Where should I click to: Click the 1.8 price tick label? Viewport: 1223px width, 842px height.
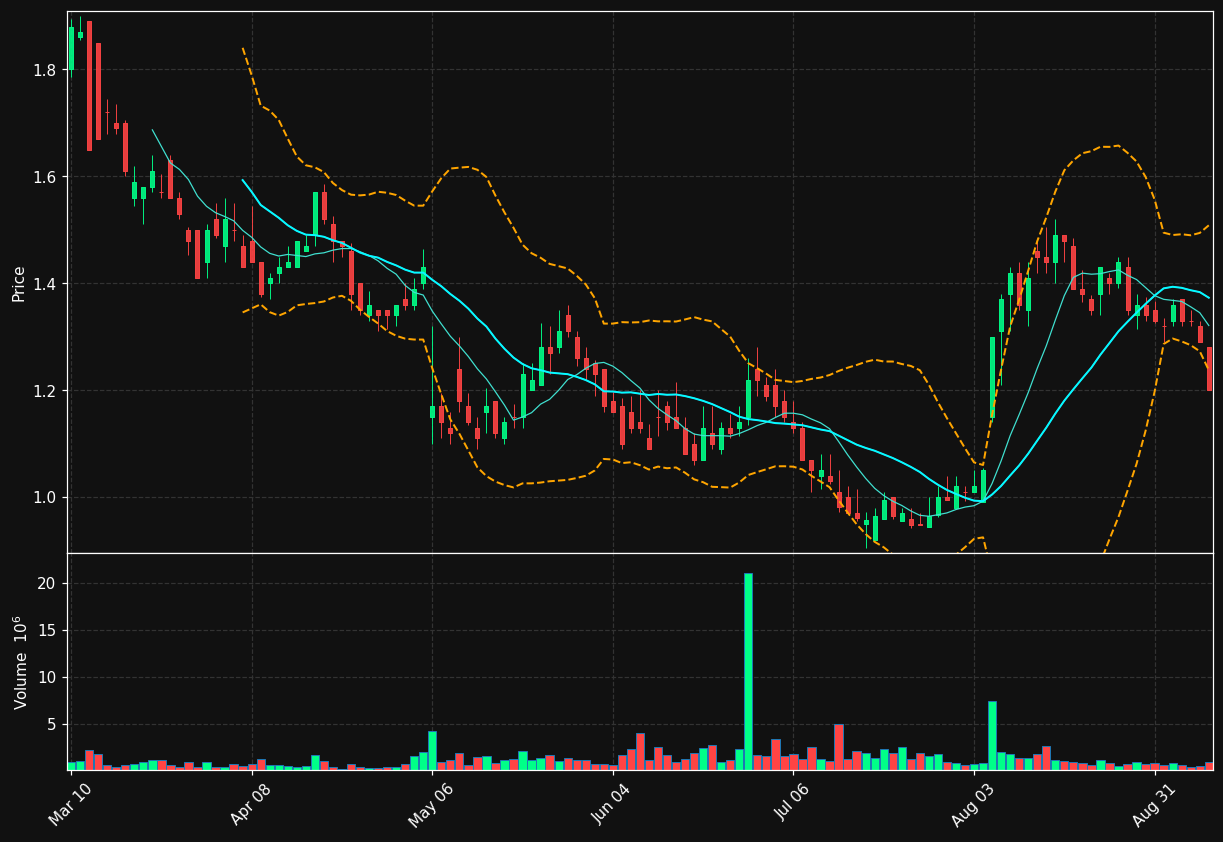(x=45, y=70)
